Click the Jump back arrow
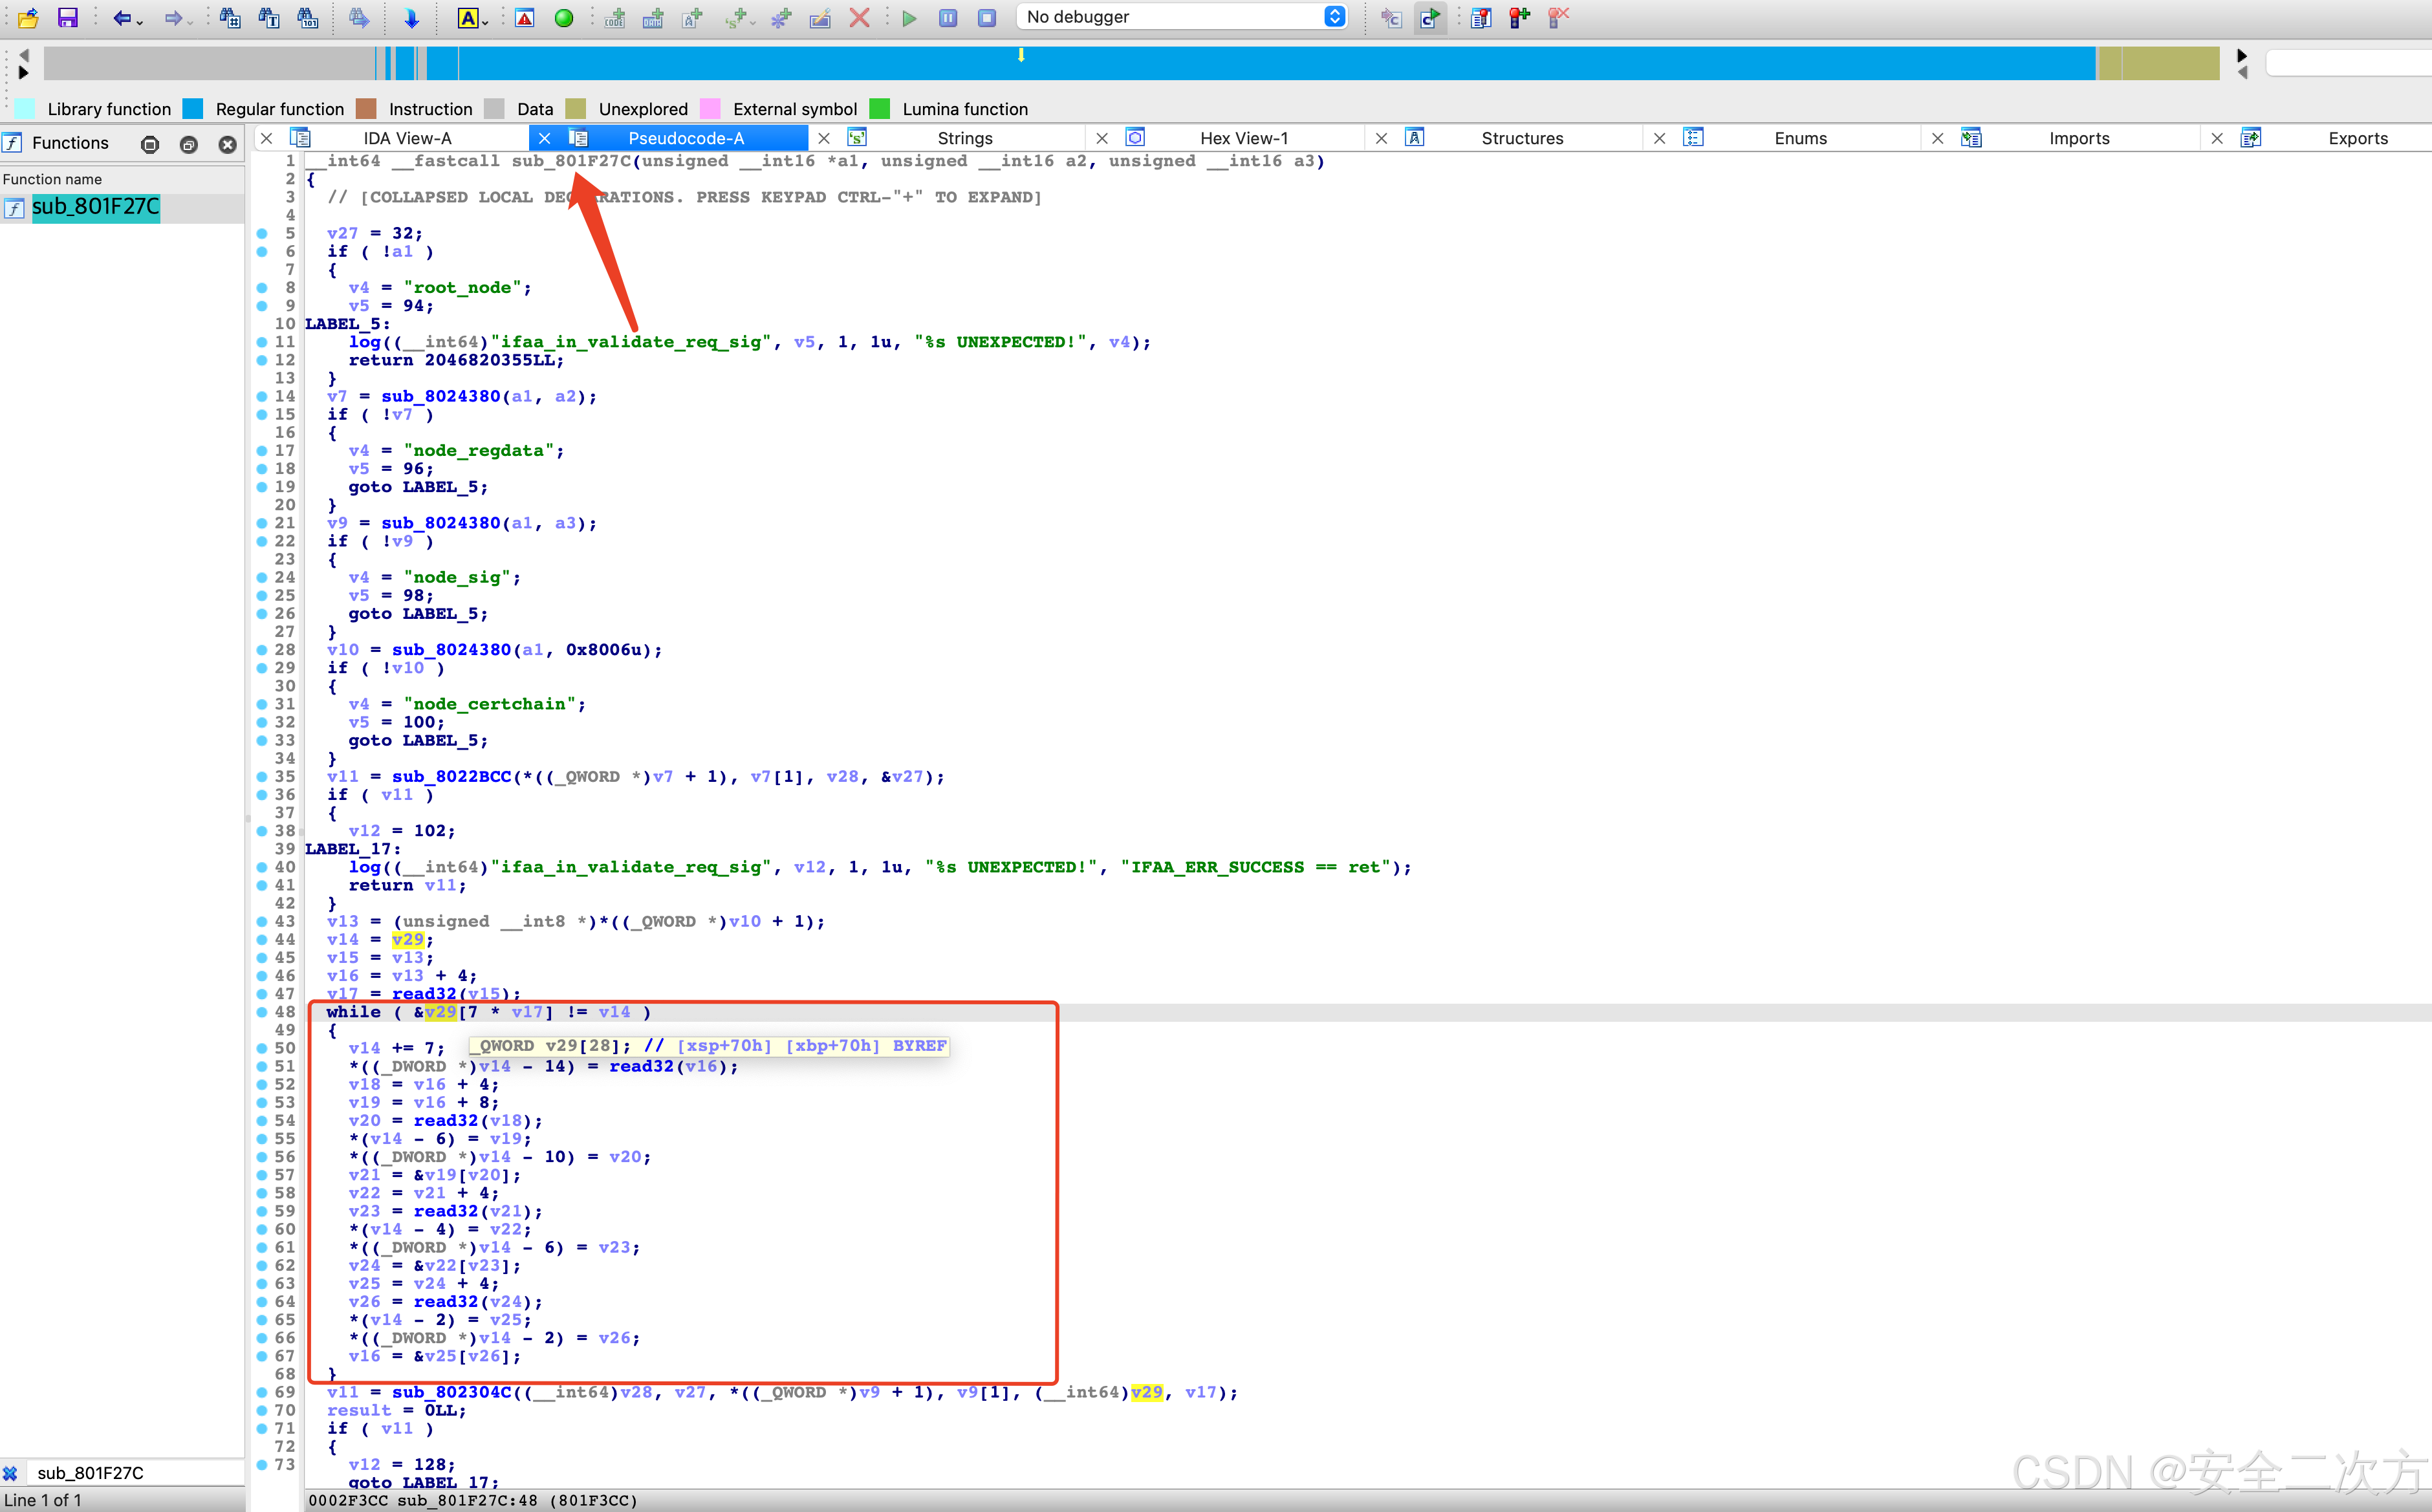 (x=121, y=17)
